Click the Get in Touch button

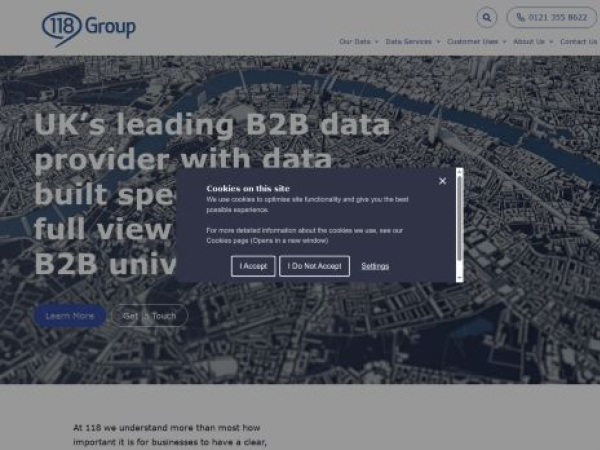pyautogui.click(x=149, y=316)
